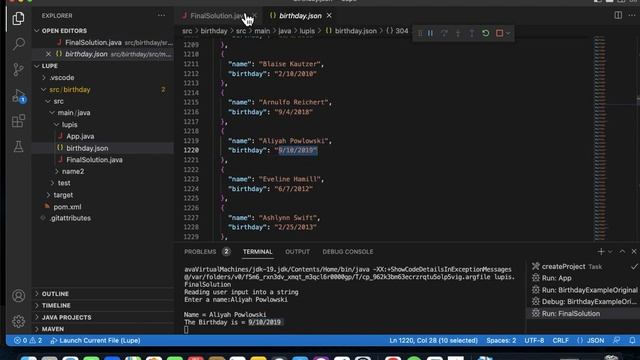Change indentation via Spaces: 2

click(501, 340)
